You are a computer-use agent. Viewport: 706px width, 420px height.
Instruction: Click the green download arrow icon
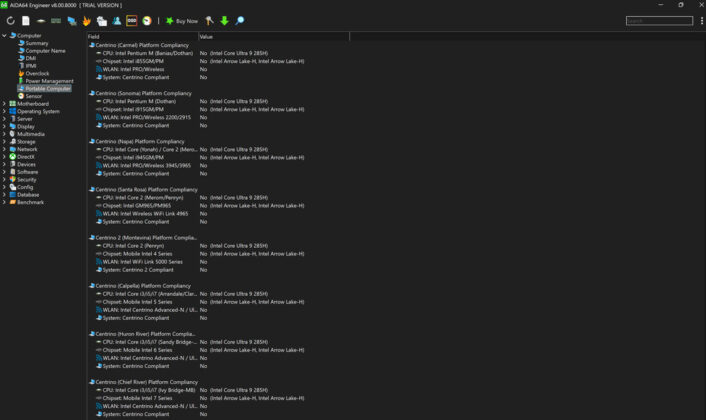click(224, 21)
